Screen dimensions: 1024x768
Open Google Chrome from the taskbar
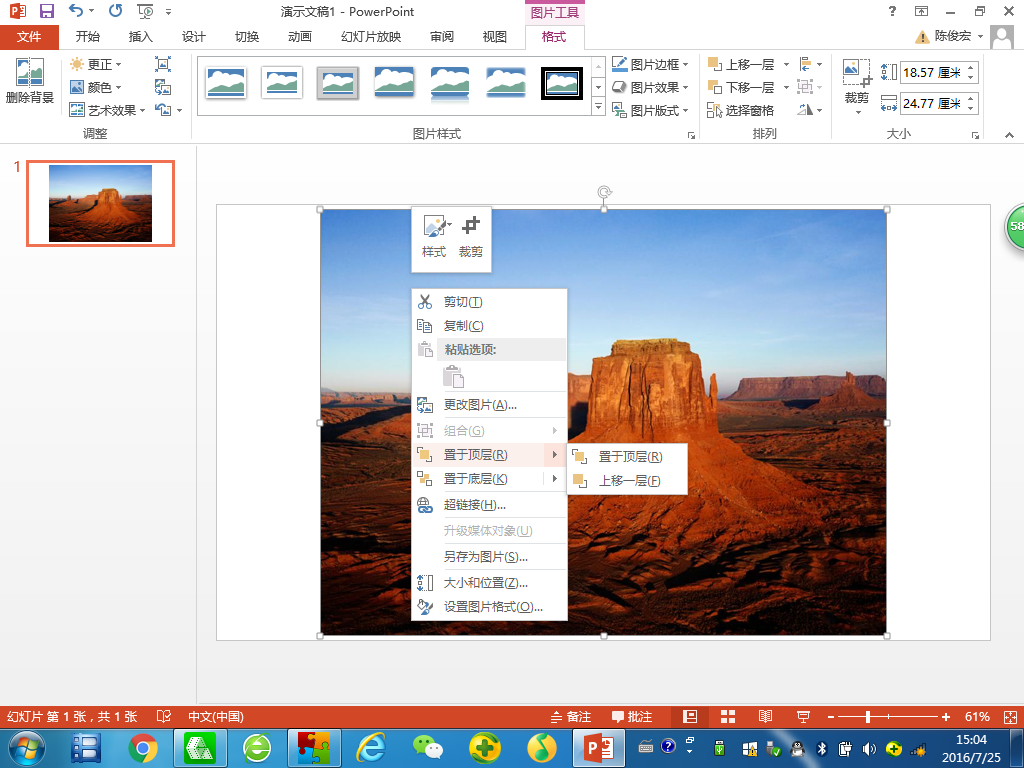click(x=143, y=748)
